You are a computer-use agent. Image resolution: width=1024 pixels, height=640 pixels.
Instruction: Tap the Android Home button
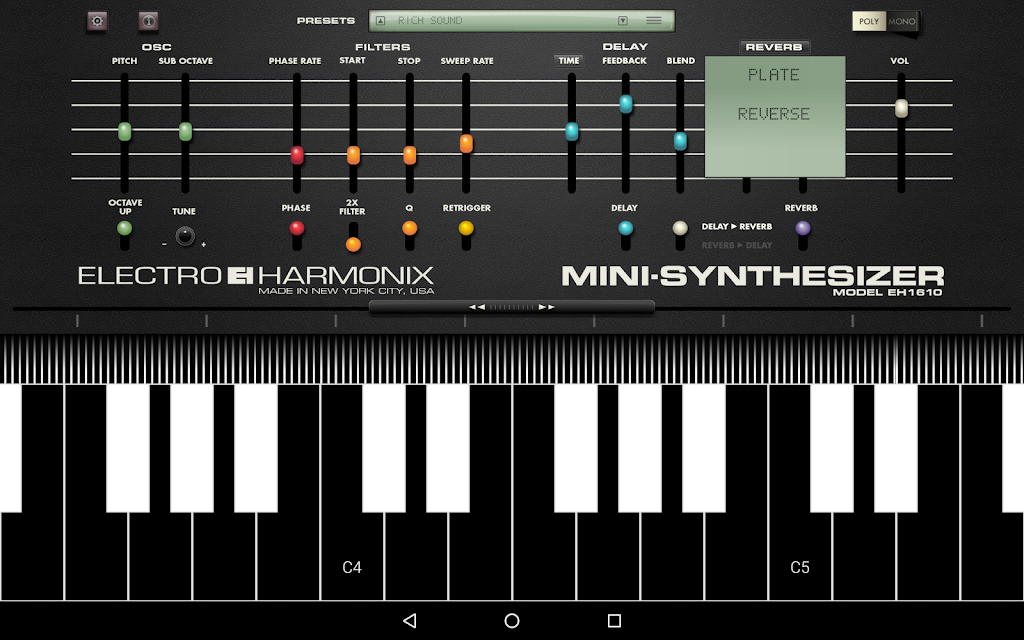tap(512, 620)
